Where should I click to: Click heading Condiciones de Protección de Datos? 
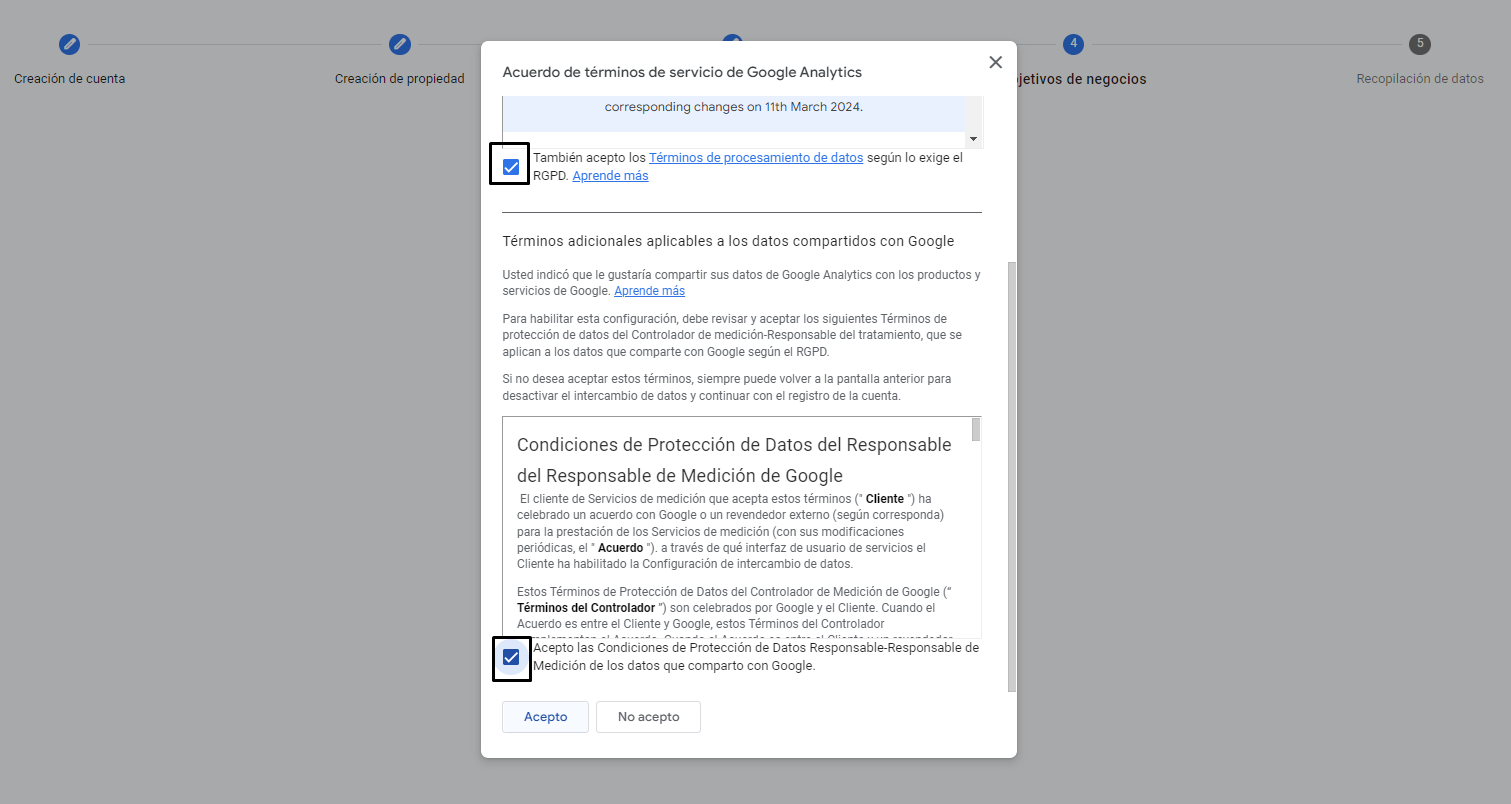coord(734,460)
